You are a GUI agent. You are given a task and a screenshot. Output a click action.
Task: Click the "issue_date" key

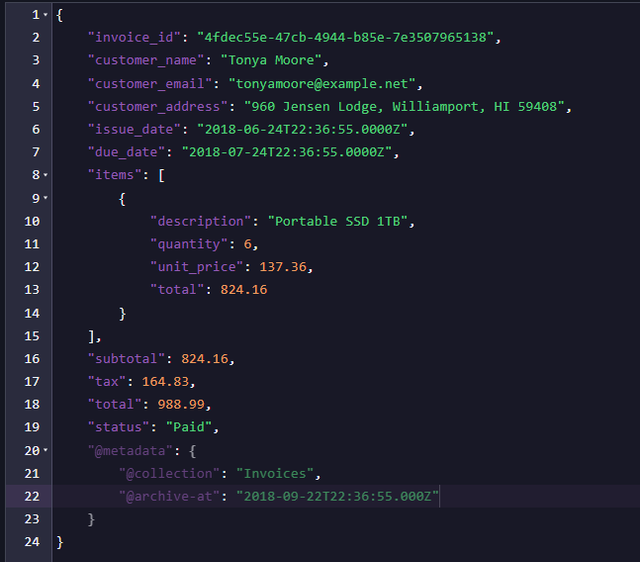click(x=134, y=130)
